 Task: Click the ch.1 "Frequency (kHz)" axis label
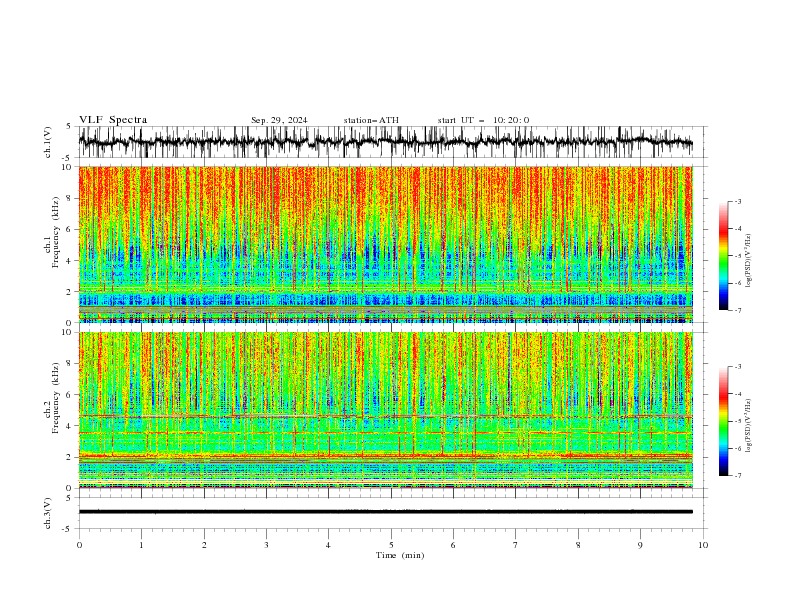pyautogui.click(x=56, y=232)
